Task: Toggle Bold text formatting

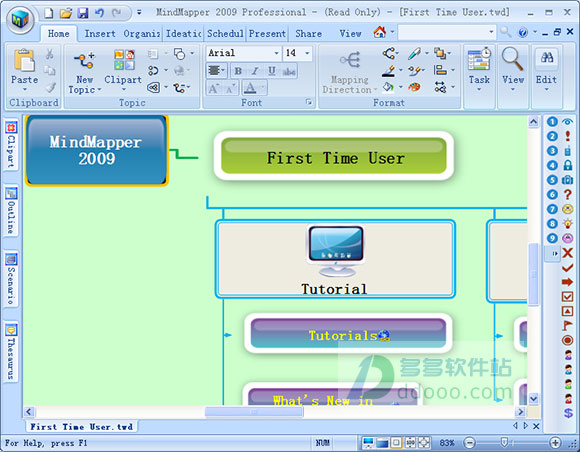Action: click(x=238, y=71)
